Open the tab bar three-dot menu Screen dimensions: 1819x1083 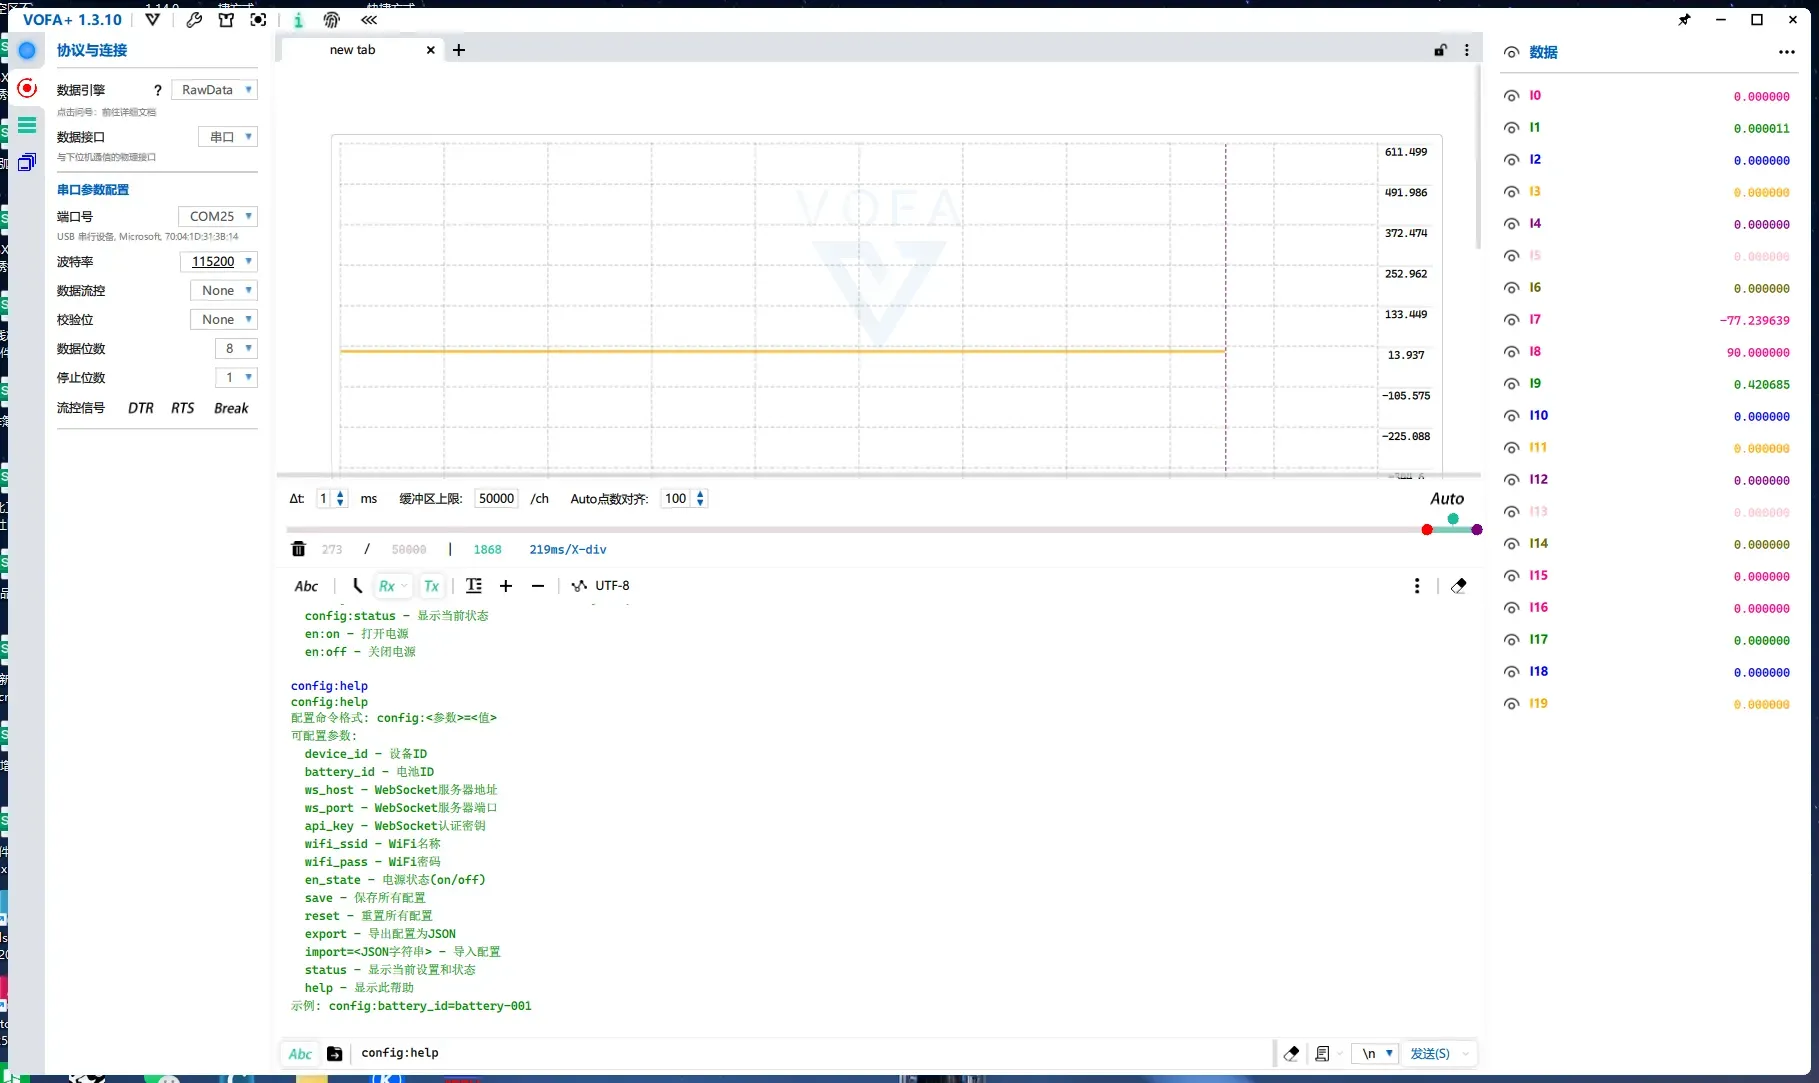pos(1467,50)
